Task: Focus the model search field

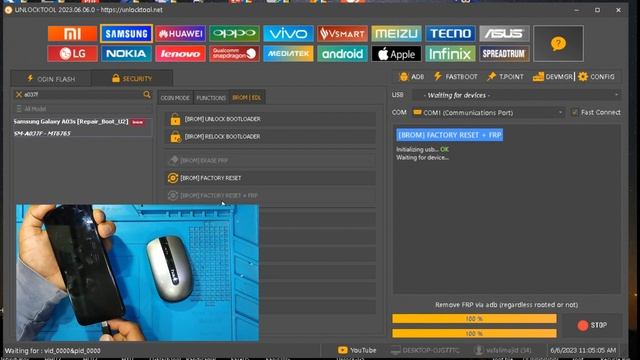Action: [x=83, y=95]
